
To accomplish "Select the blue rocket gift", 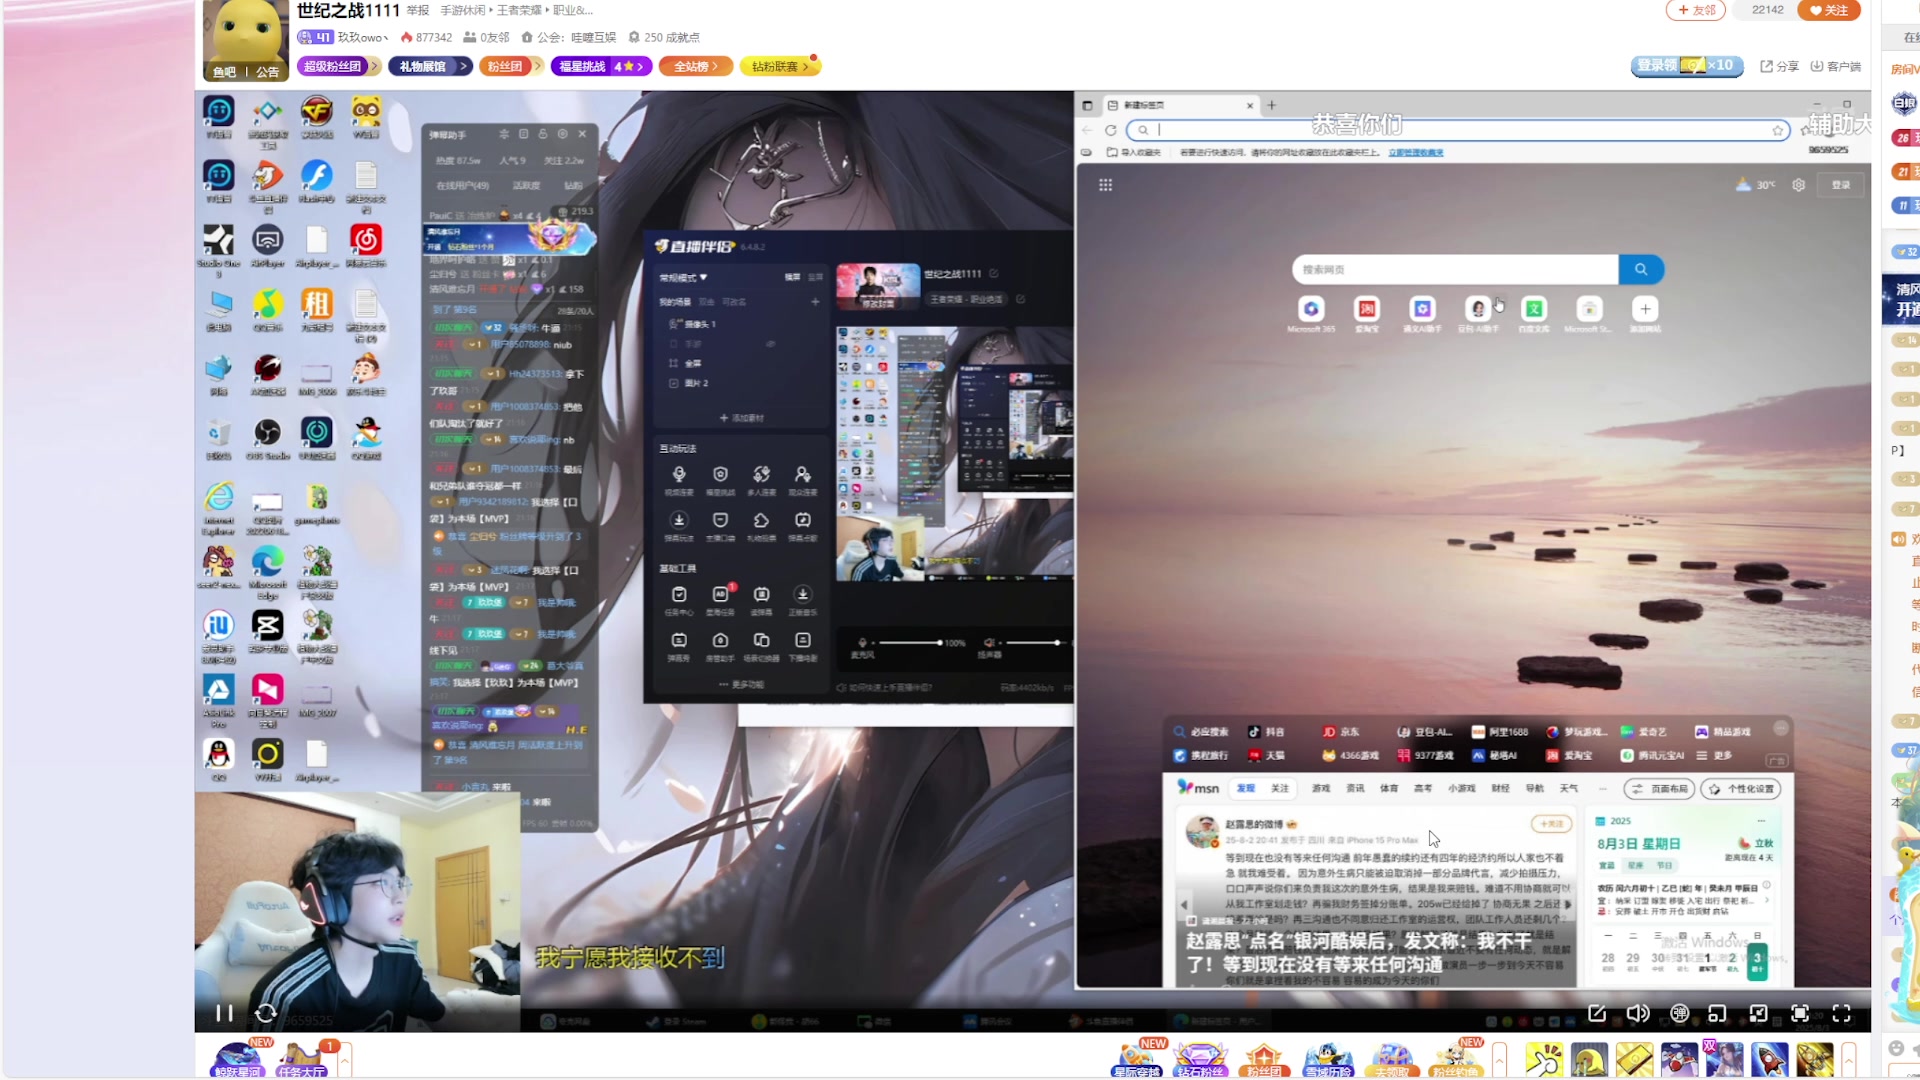I will pyautogui.click(x=1769, y=1059).
